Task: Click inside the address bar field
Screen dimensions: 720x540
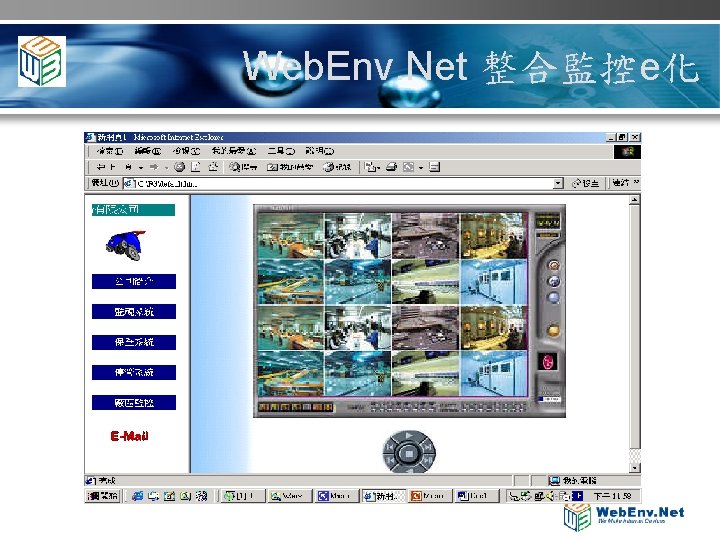Action: point(339,184)
